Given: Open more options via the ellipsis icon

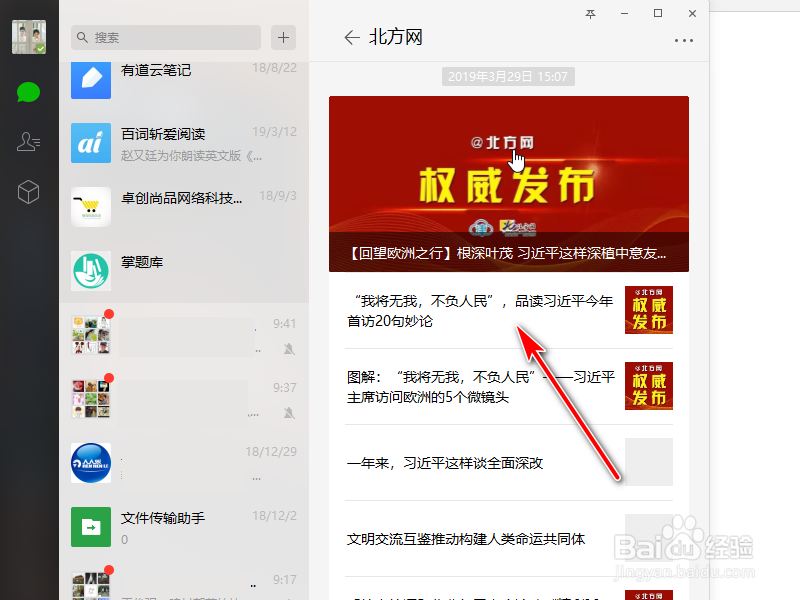Looking at the screenshot, I should [683, 40].
